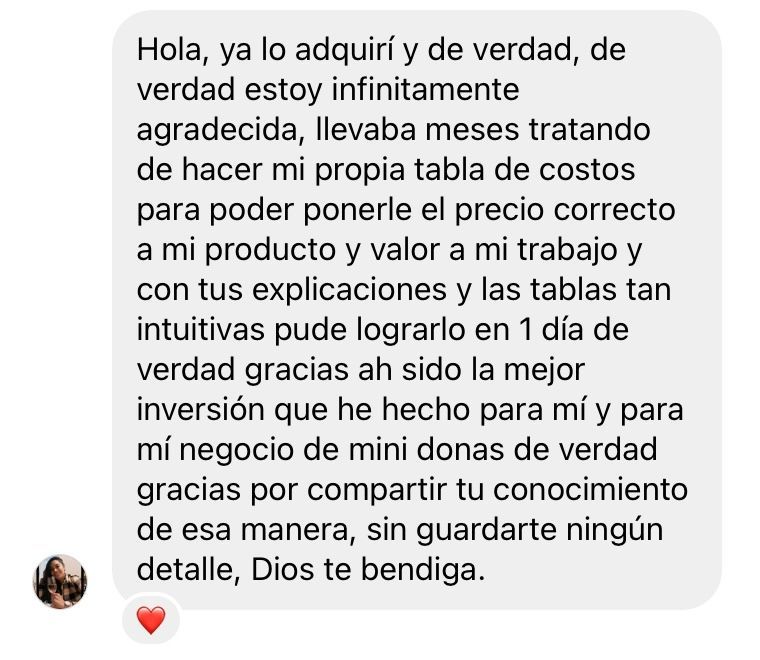Click the word "conocimiento" in message
Screen dimensions: 760x660
click(x=590, y=490)
